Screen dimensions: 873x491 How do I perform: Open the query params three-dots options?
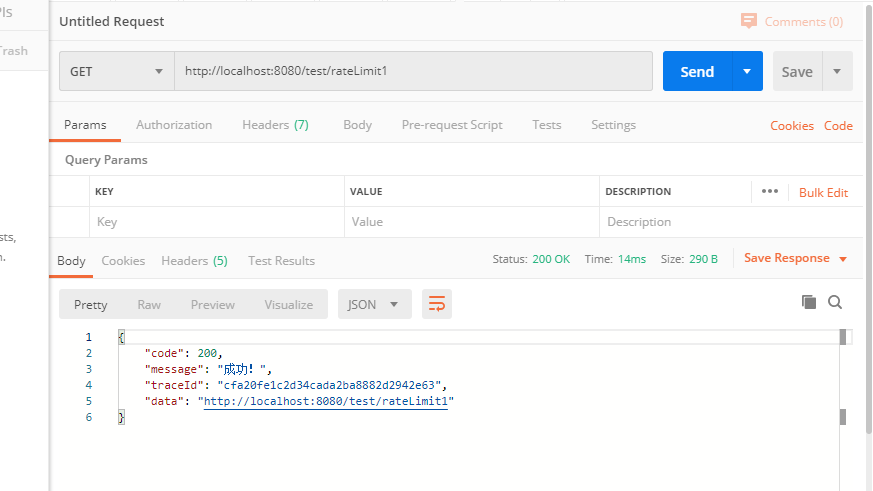[x=769, y=191]
